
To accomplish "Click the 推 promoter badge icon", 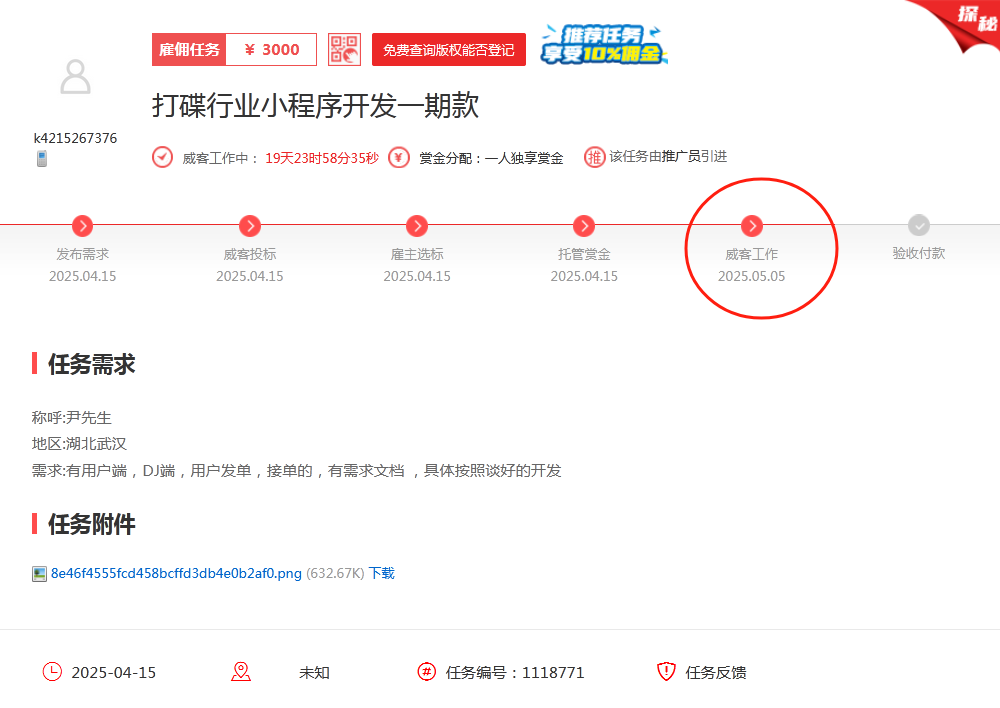I will pos(593,157).
